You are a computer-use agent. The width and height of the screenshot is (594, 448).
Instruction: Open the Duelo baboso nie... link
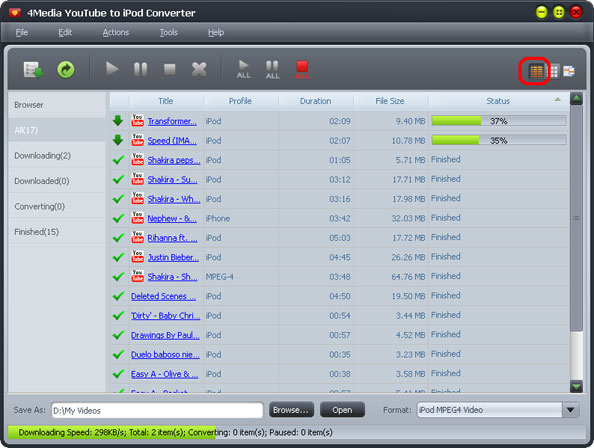coord(165,354)
